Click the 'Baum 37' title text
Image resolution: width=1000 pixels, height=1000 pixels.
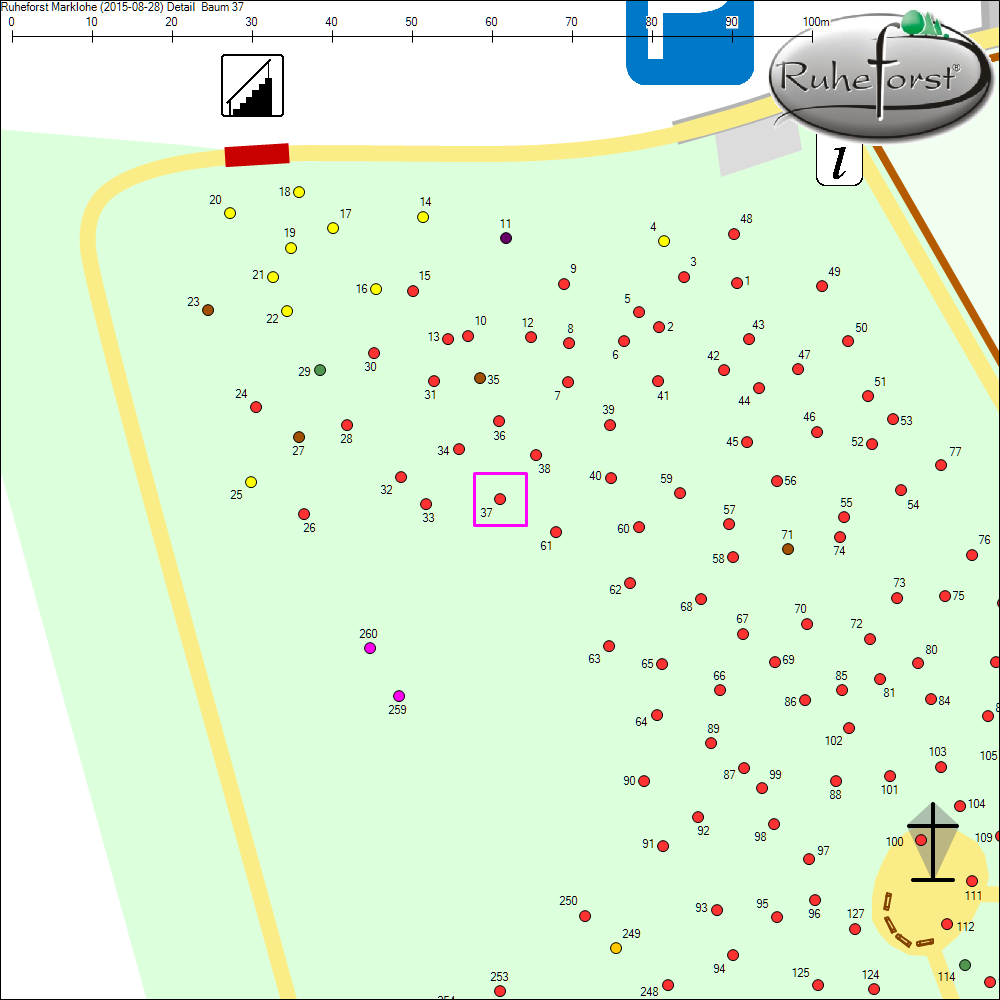click(223, 6)
